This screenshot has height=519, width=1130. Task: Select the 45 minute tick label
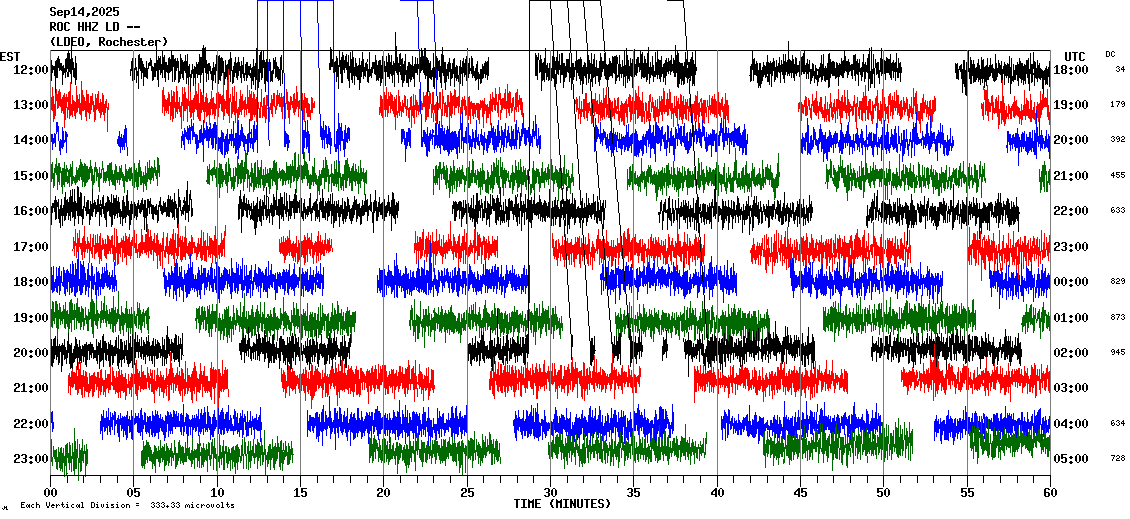800,493
